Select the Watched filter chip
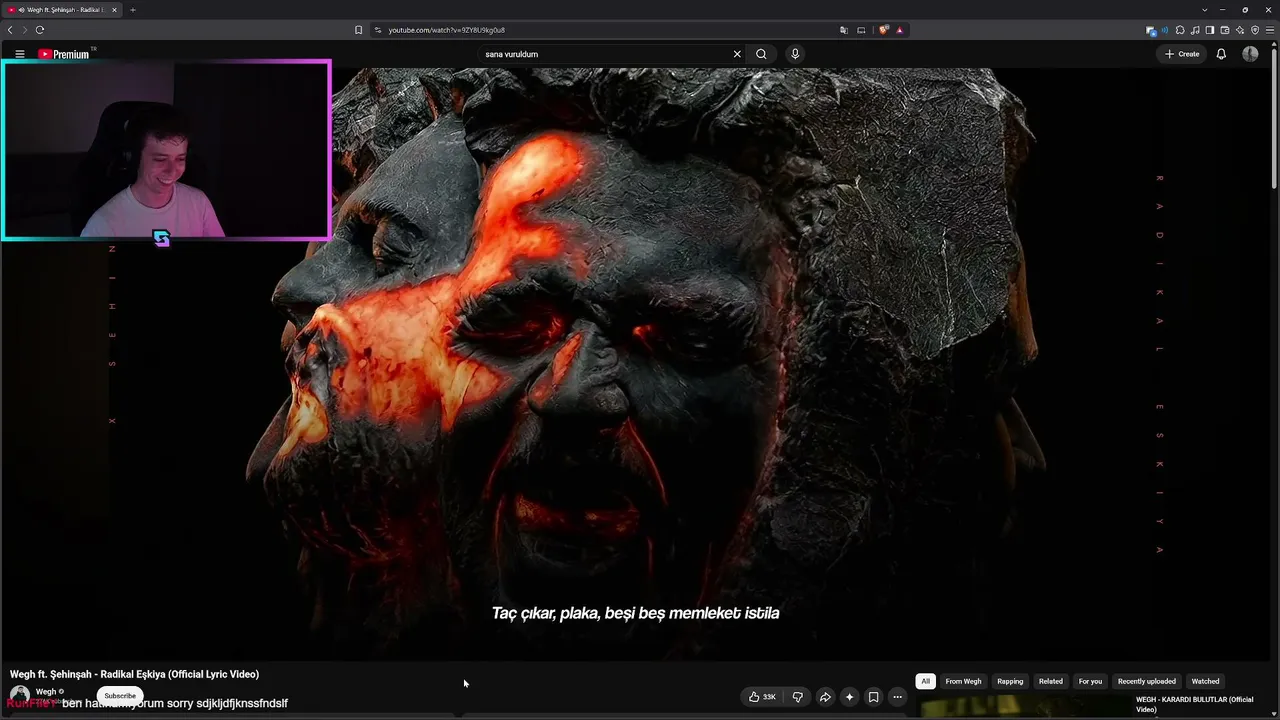The height and width of the screenshot is (720, 1280). click(x=1205, y=681)
